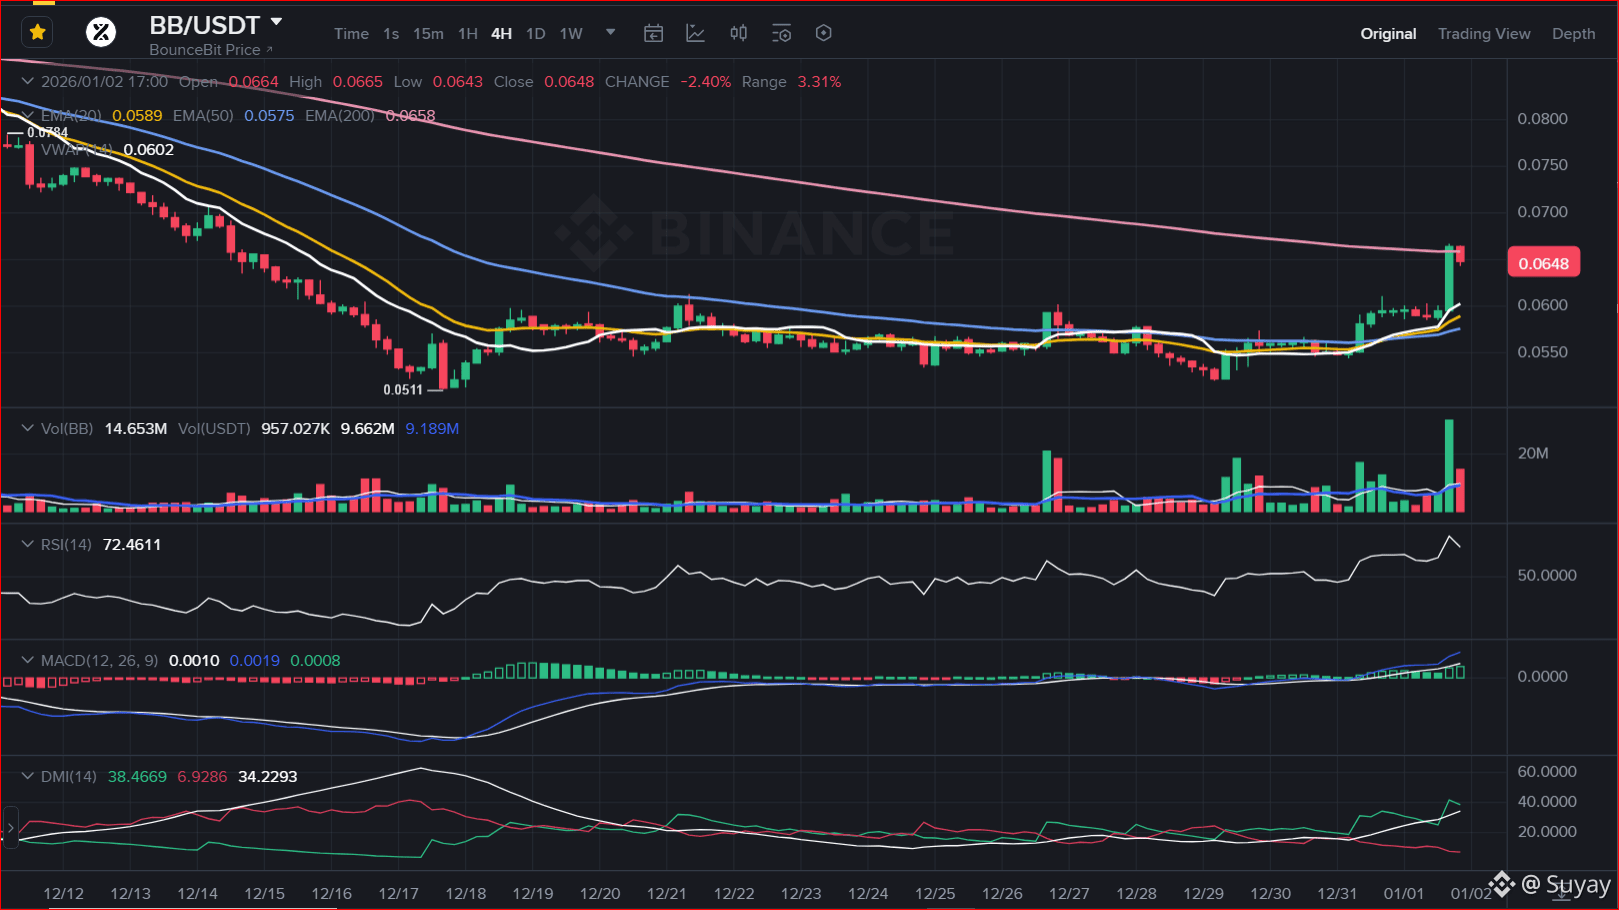Click the current price tag 0.0648
The height and width of the screenshot is (910, 1619).
click(1543, 264)
